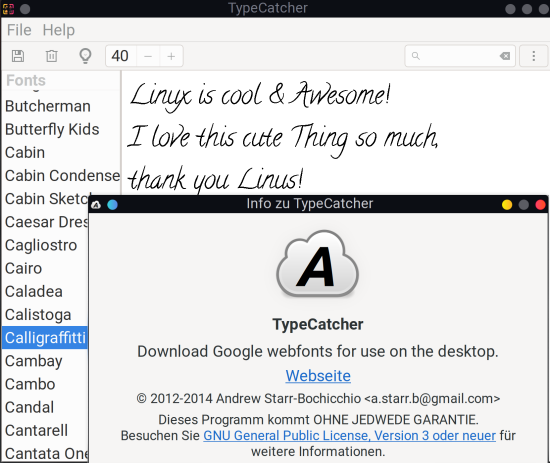The height and width of the screenshot is (463, 550).
Task: Open the File menu
Action: (x=19, y=30)
